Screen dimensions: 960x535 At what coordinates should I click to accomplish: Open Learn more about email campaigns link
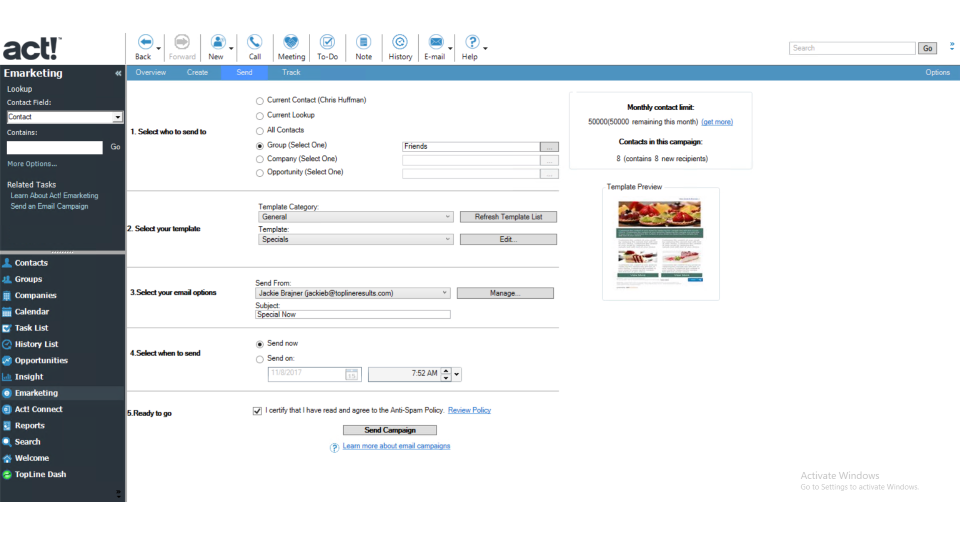click(x=396, y=446)
